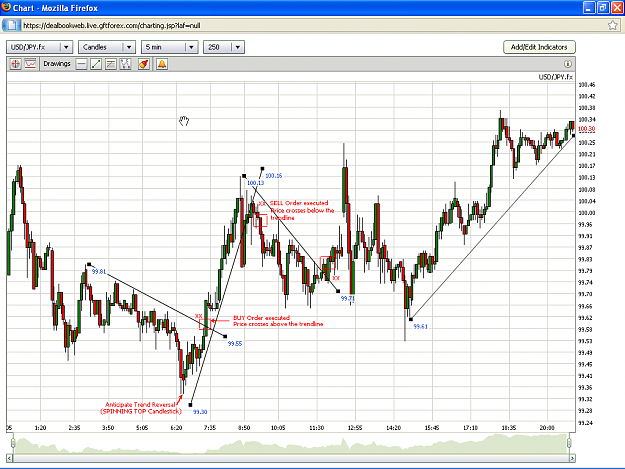The width and height of the screenshot is (625, 469).
Task: Open the Candles chart type dropdown
Action: 107,47
